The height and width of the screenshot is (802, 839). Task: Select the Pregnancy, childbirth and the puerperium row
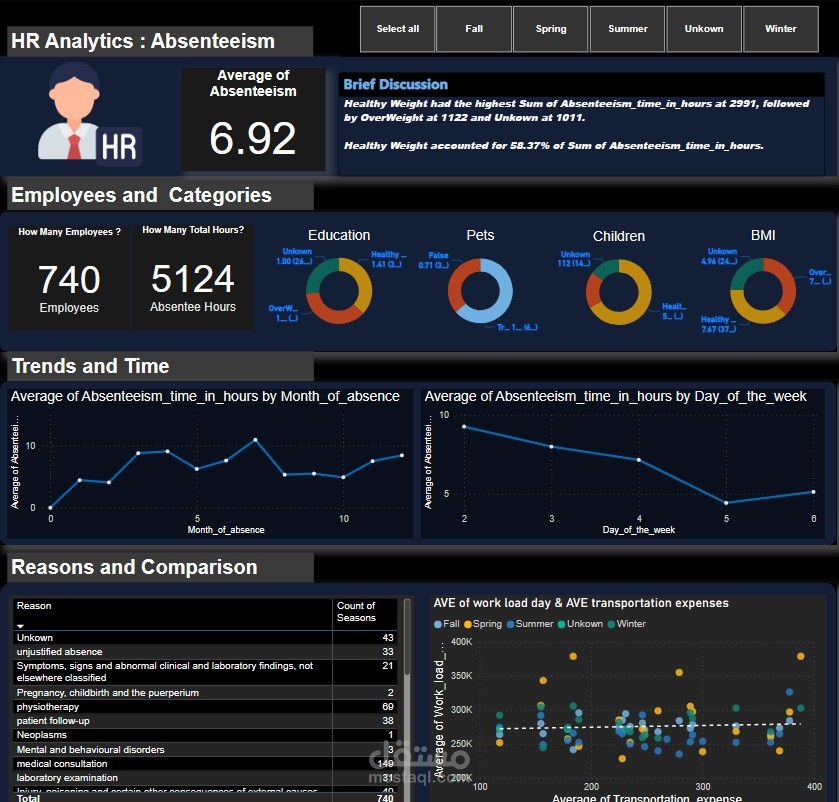pos(205,692)
